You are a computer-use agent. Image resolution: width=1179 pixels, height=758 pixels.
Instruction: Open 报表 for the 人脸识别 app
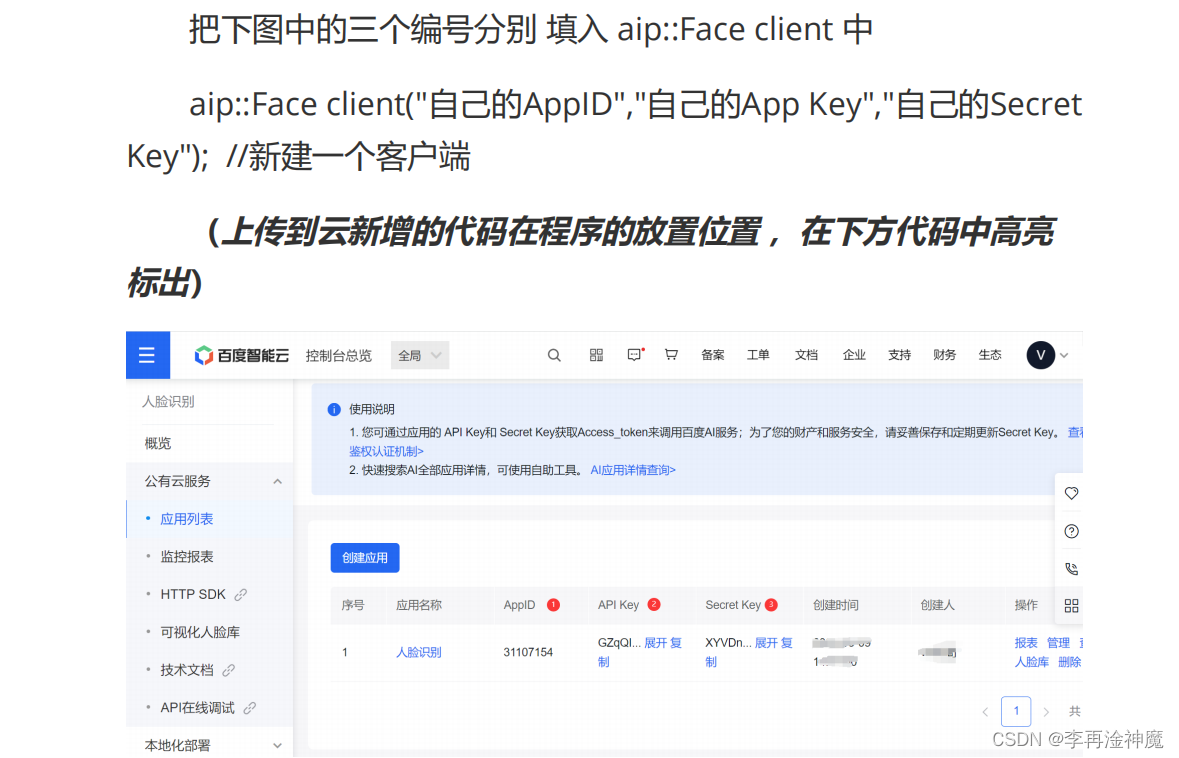pos(1026,643)
